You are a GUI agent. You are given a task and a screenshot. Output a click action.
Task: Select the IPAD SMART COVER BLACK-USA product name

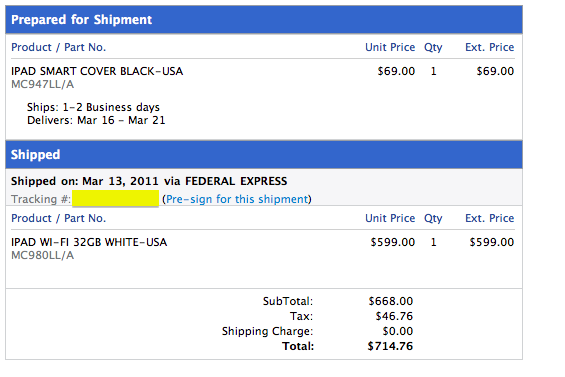point(97,71)
